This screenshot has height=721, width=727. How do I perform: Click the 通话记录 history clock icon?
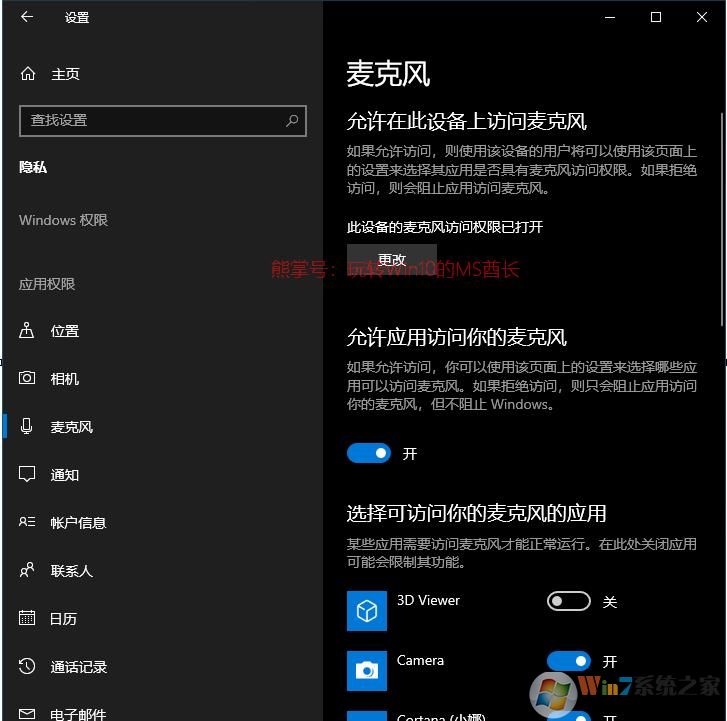pyautogui.click(x=26, y=666)
